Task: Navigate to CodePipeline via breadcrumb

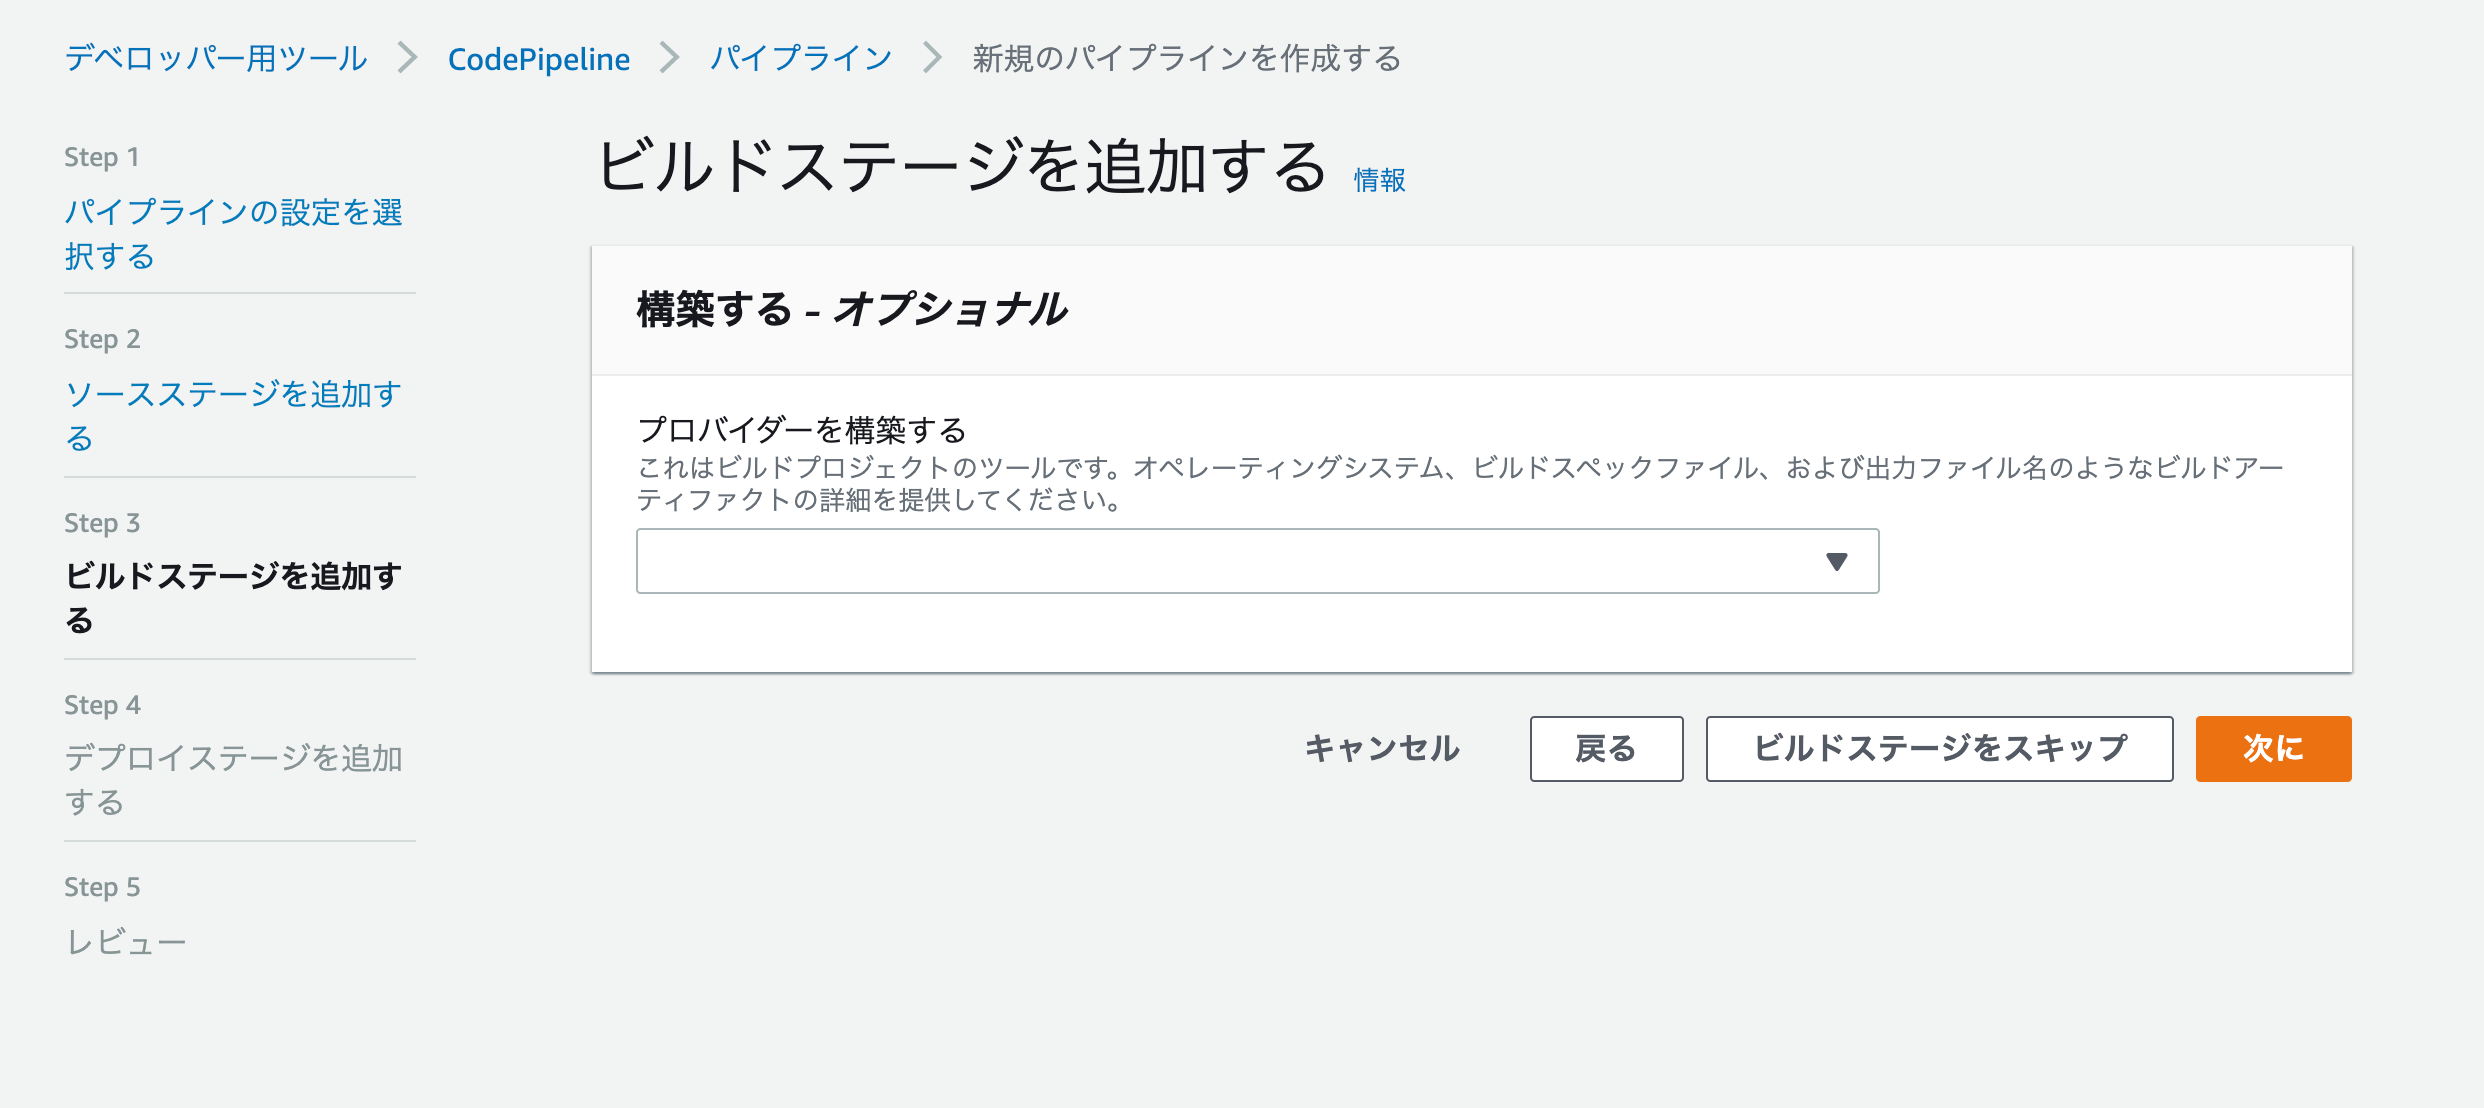Action: point(540,58)
